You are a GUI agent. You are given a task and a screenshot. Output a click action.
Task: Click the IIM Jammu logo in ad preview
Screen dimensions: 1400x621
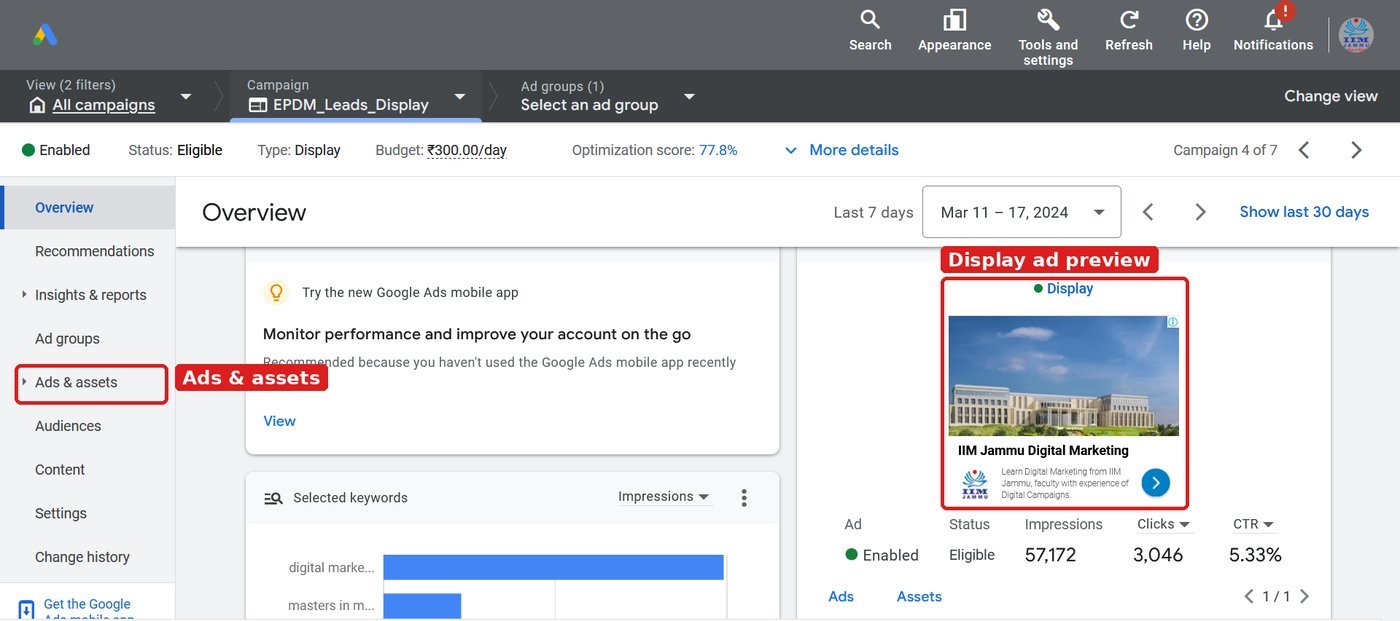click(974, 483)
